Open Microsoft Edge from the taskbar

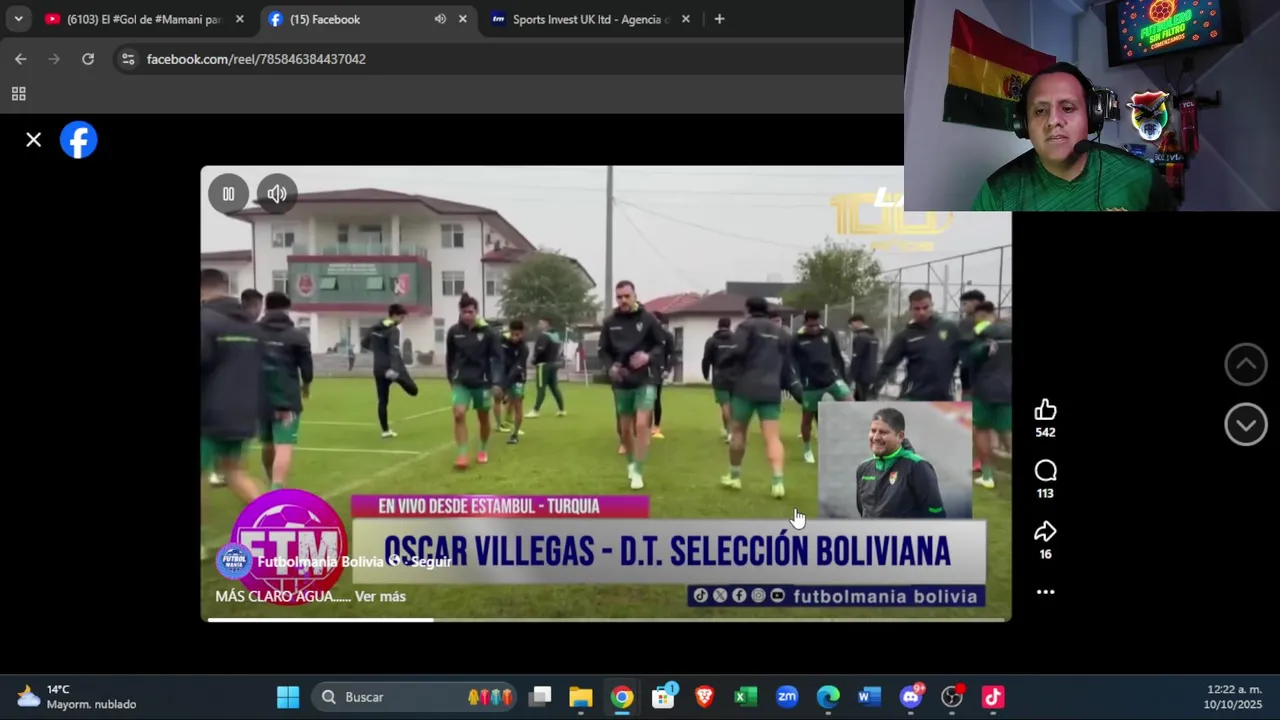point(828,697)
